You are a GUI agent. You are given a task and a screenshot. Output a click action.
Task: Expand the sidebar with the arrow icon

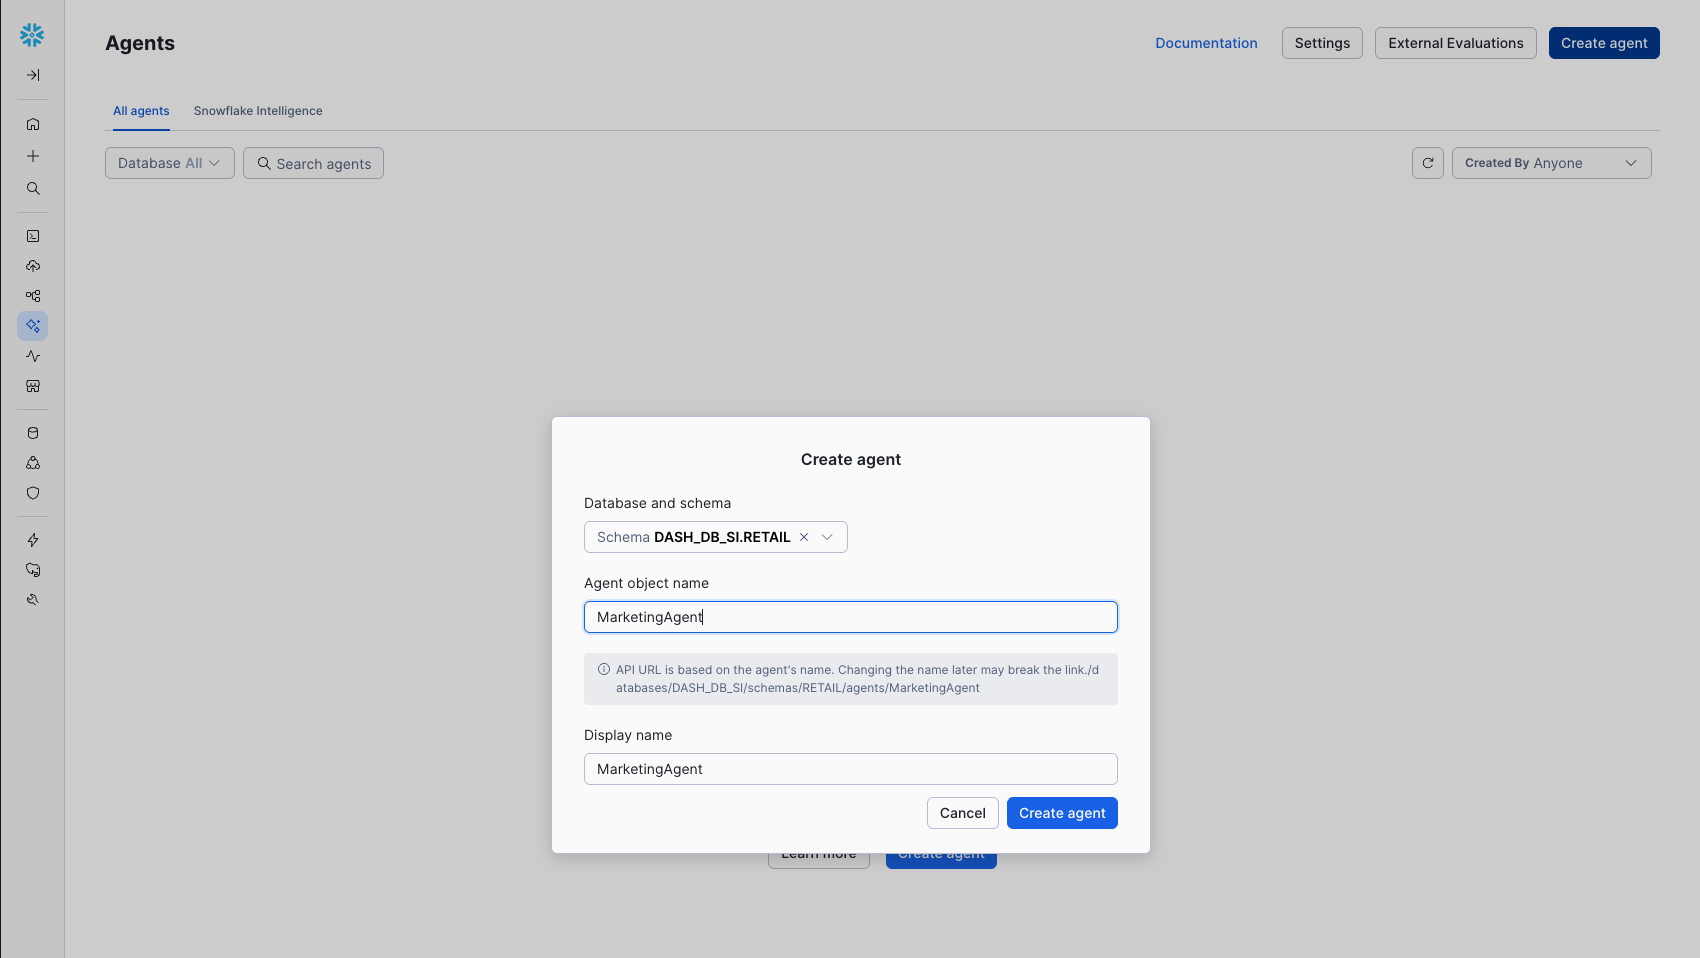(x=32, y=74)
